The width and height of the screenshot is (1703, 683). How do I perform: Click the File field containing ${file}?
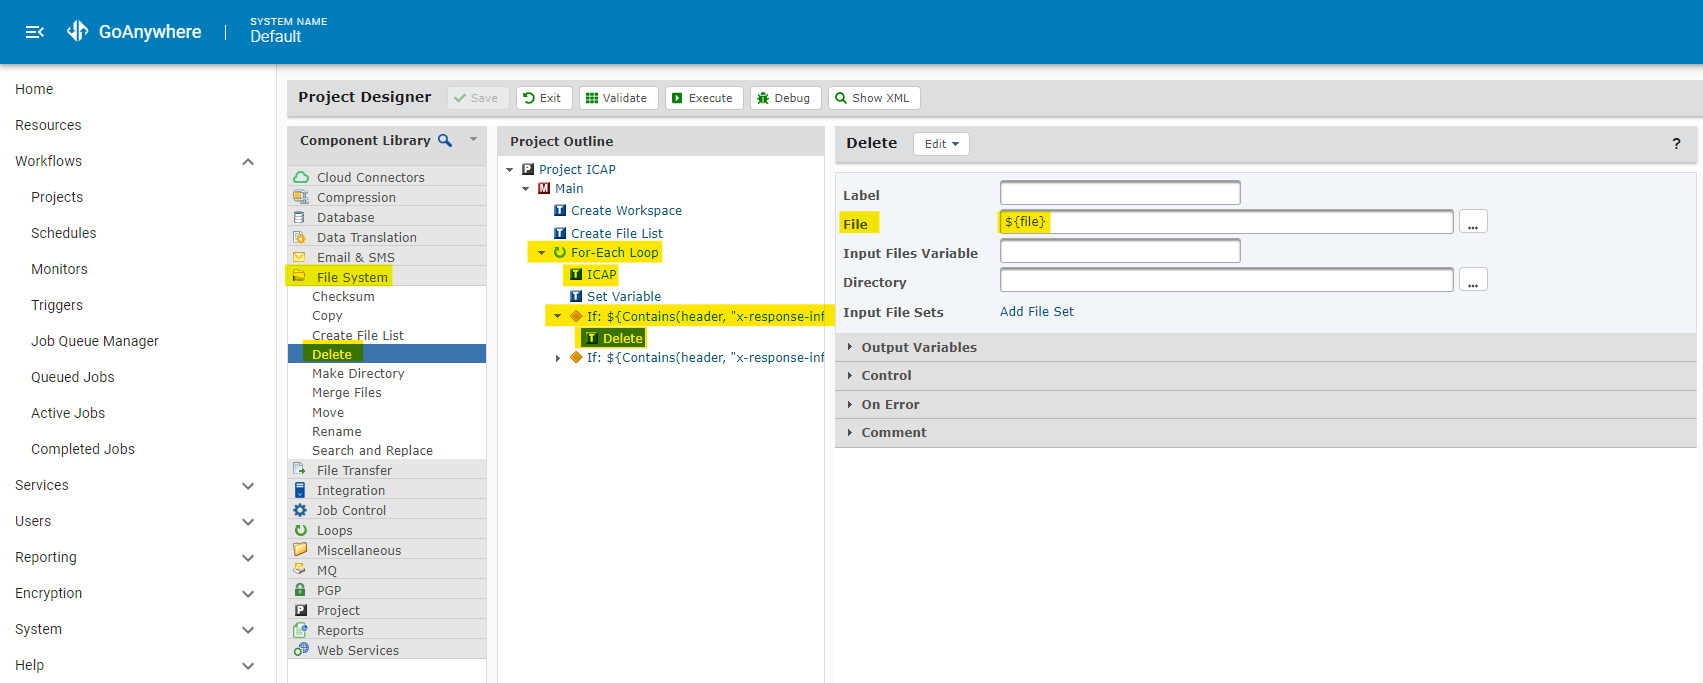1226,222
